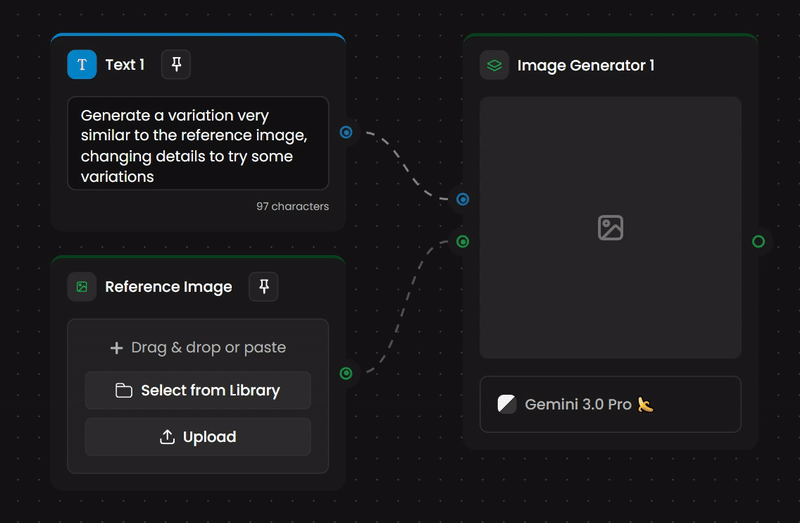Click the Reference Image title label

168,287
